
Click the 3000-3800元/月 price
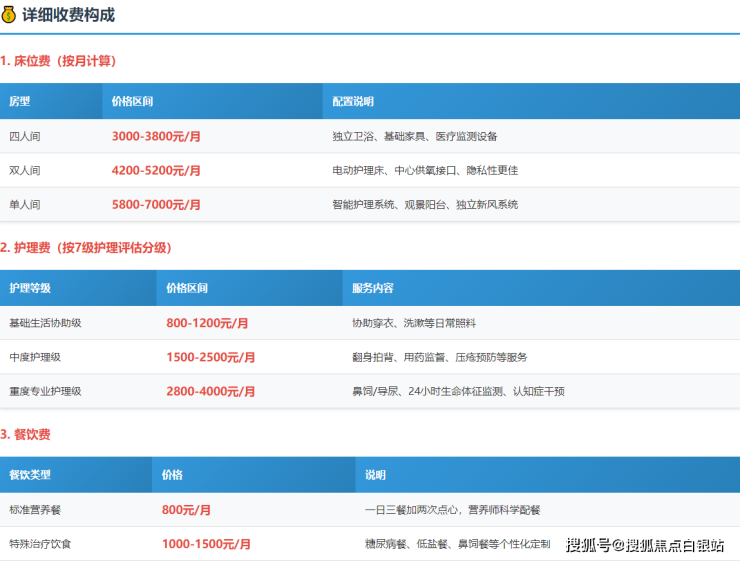156,136
